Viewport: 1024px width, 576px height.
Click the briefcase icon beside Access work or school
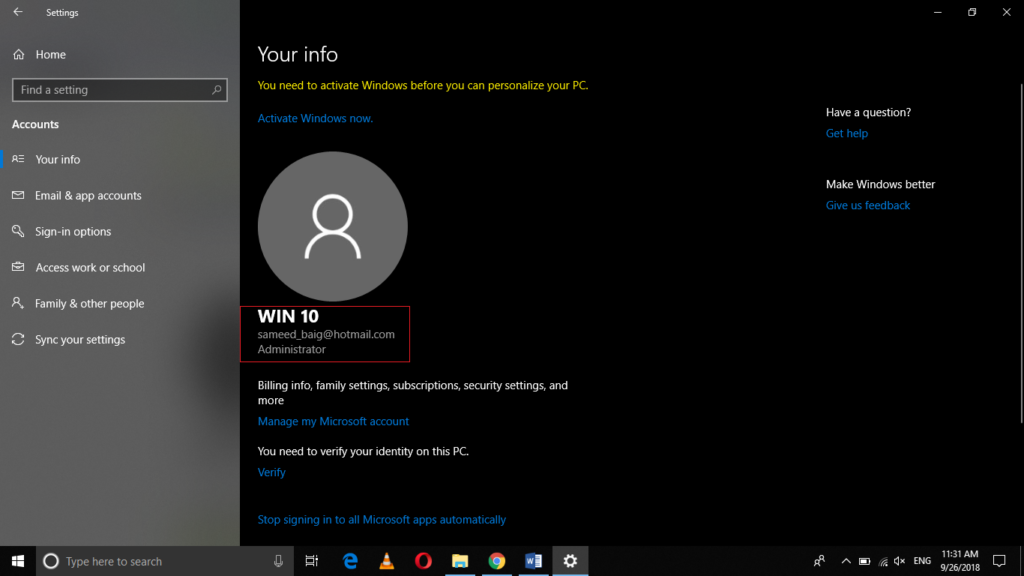point(18,266)
